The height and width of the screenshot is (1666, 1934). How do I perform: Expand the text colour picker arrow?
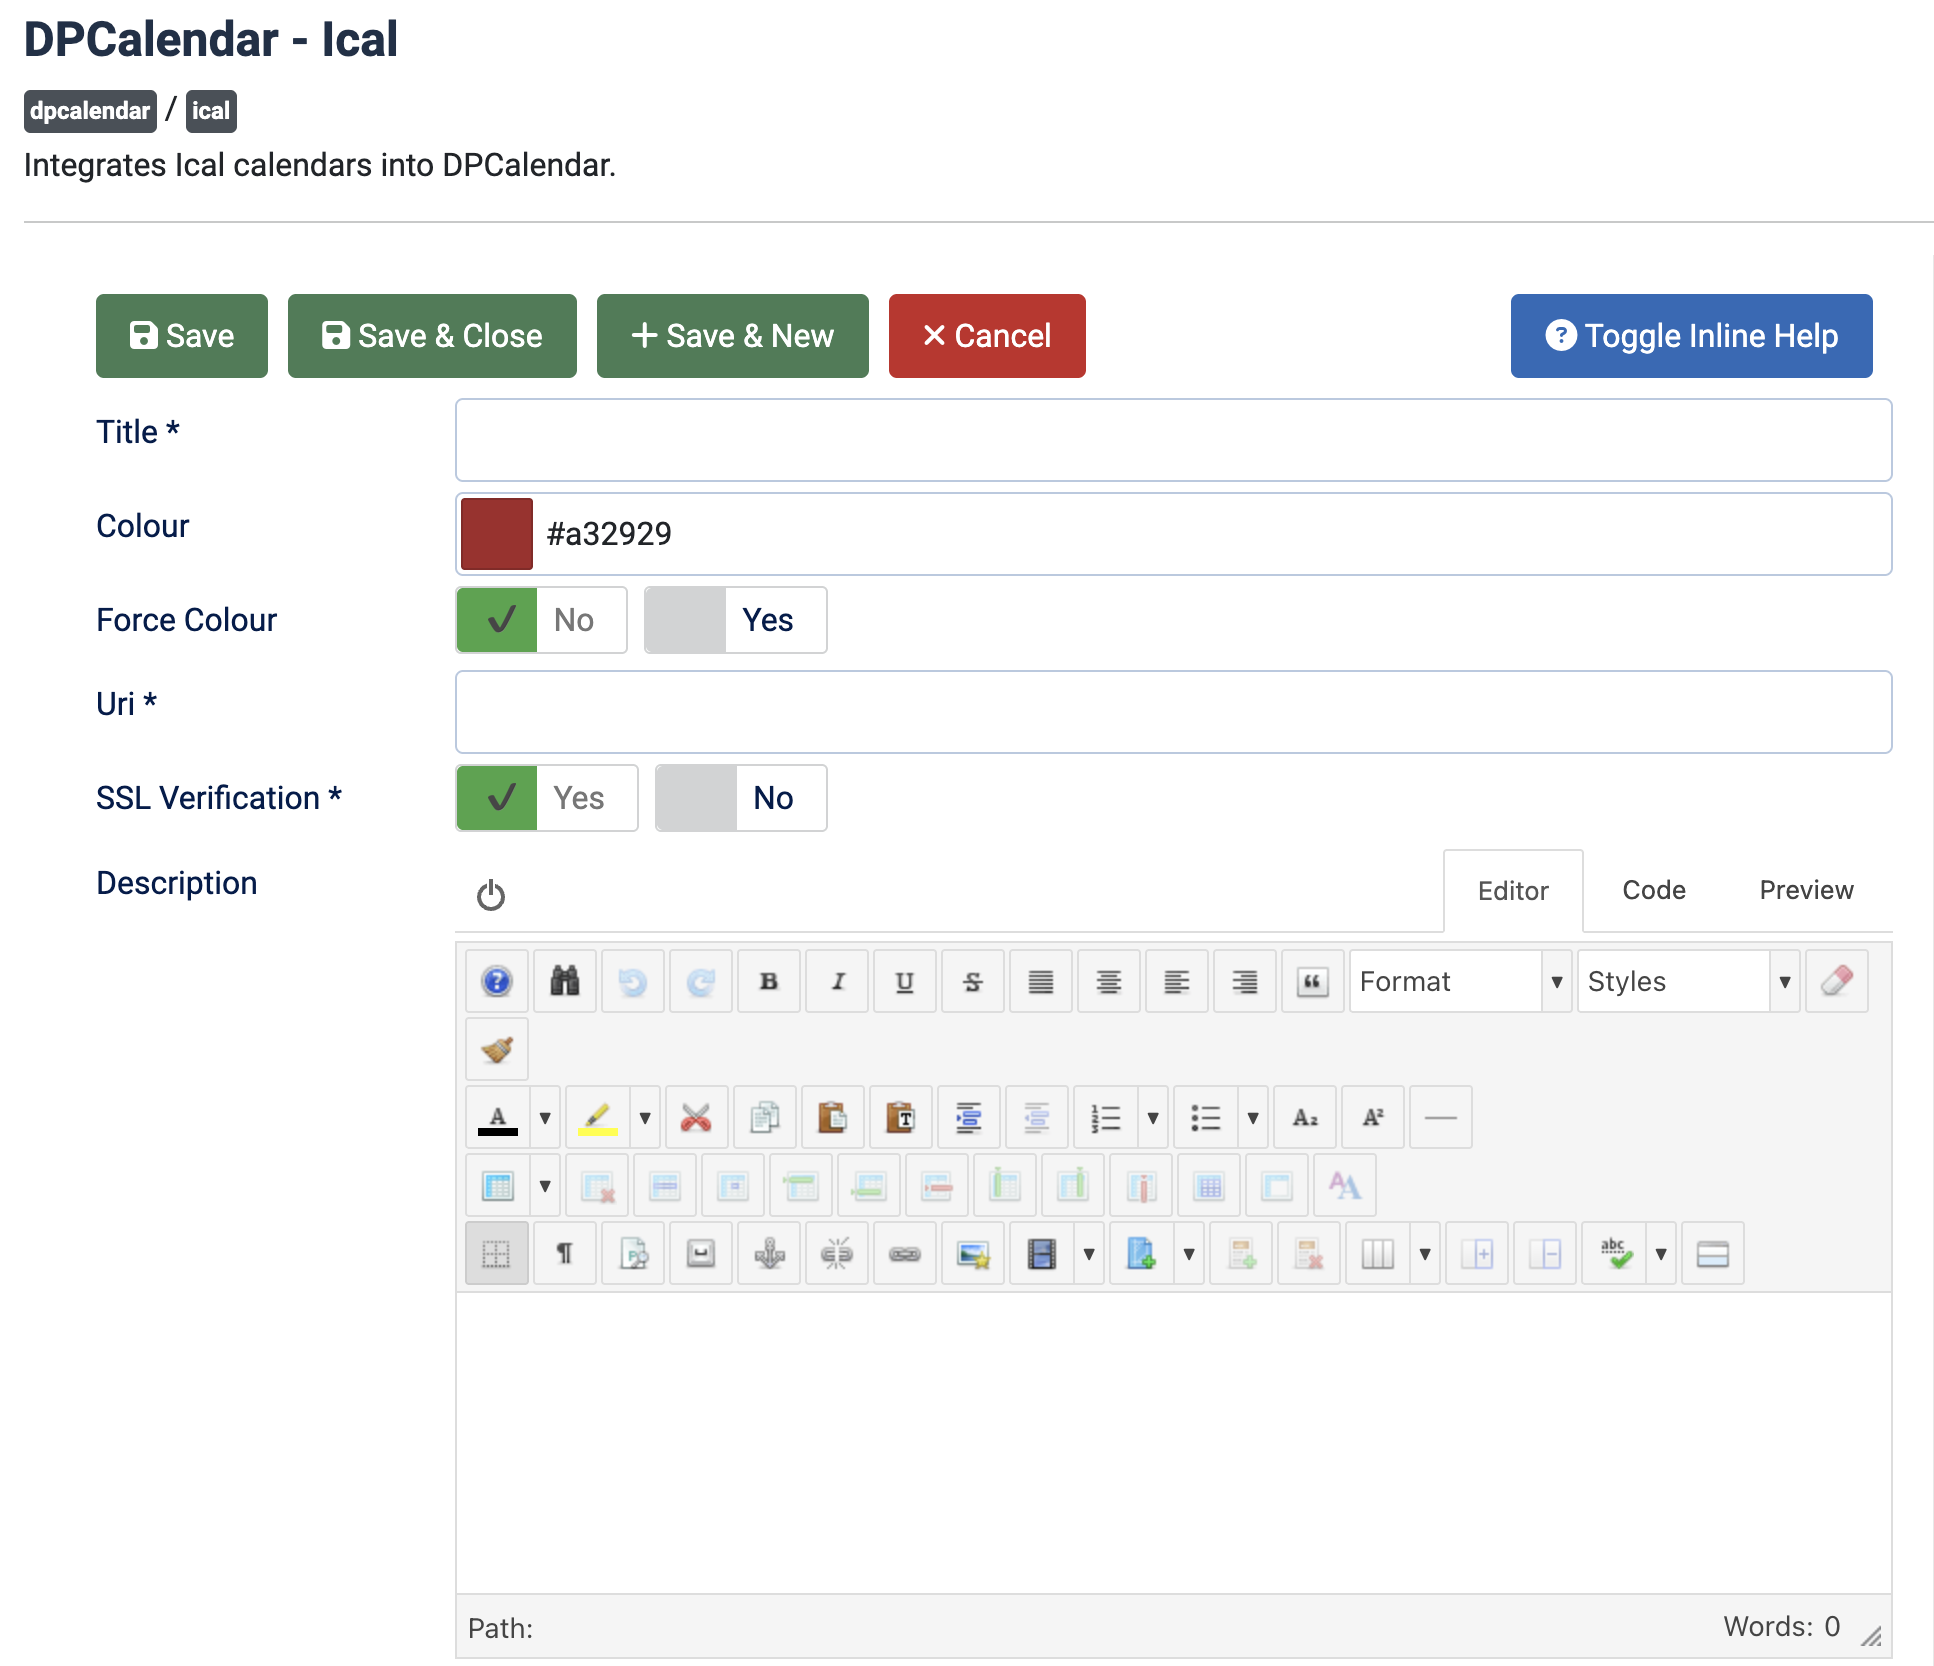pyautogui.click(x=545, y=1117)
